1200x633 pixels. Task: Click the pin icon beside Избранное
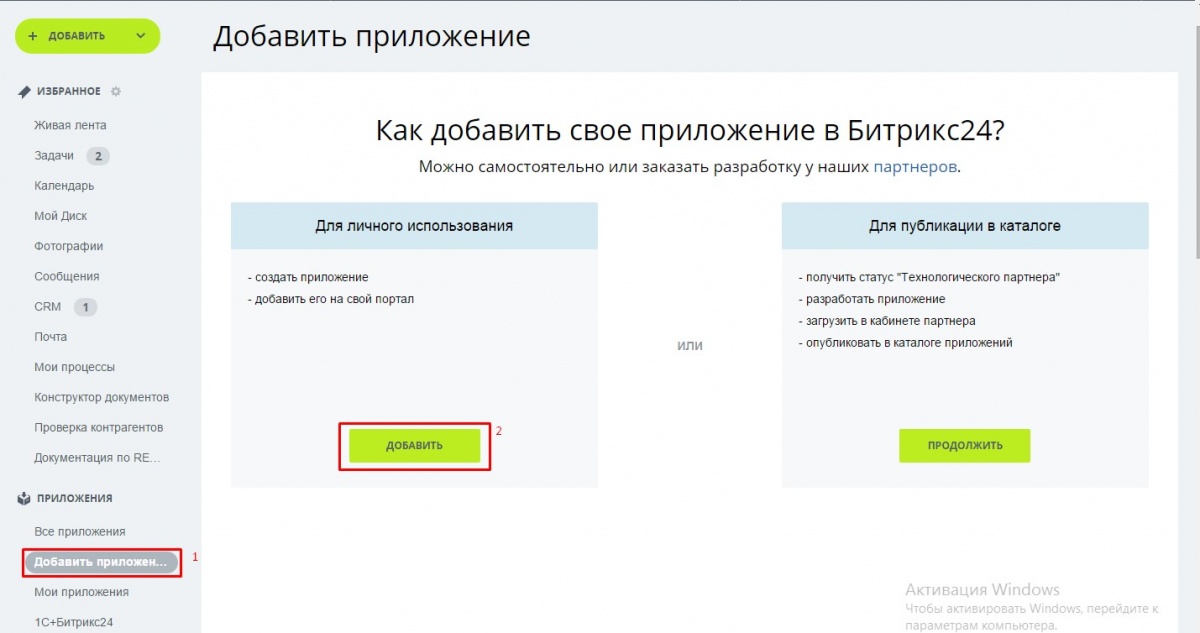[x=25, y=92]
